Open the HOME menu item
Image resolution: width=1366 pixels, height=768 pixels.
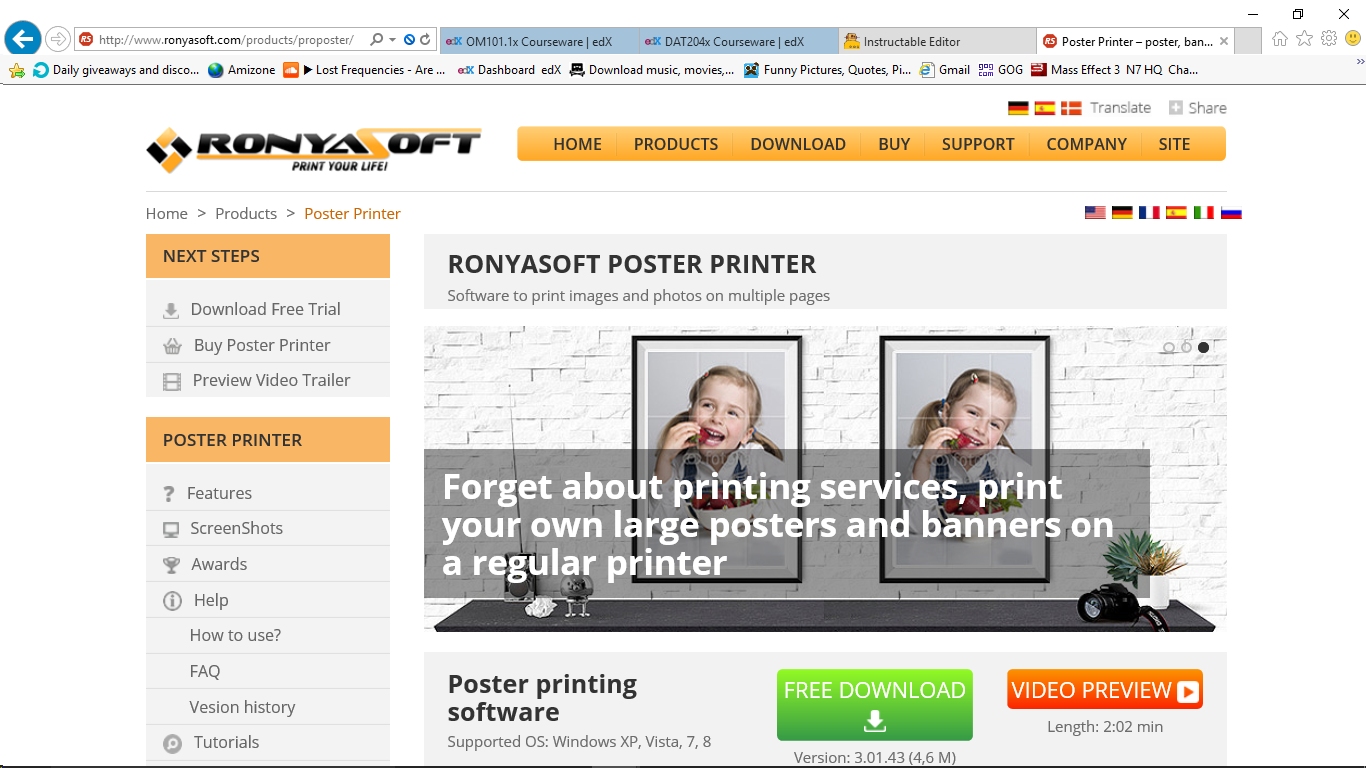(x=578, y=144)
